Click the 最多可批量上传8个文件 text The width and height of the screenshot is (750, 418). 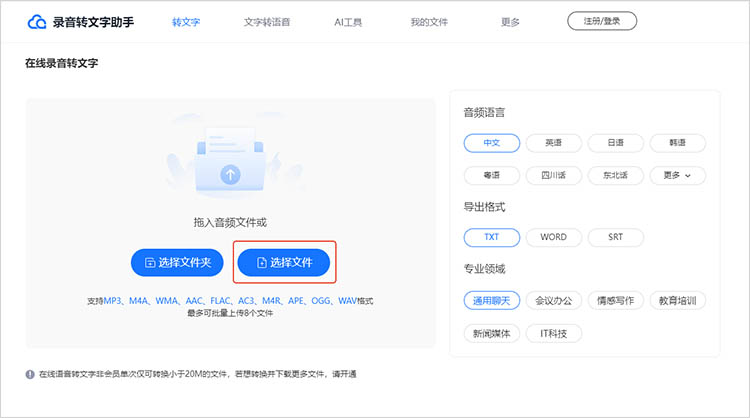point(230,313)
